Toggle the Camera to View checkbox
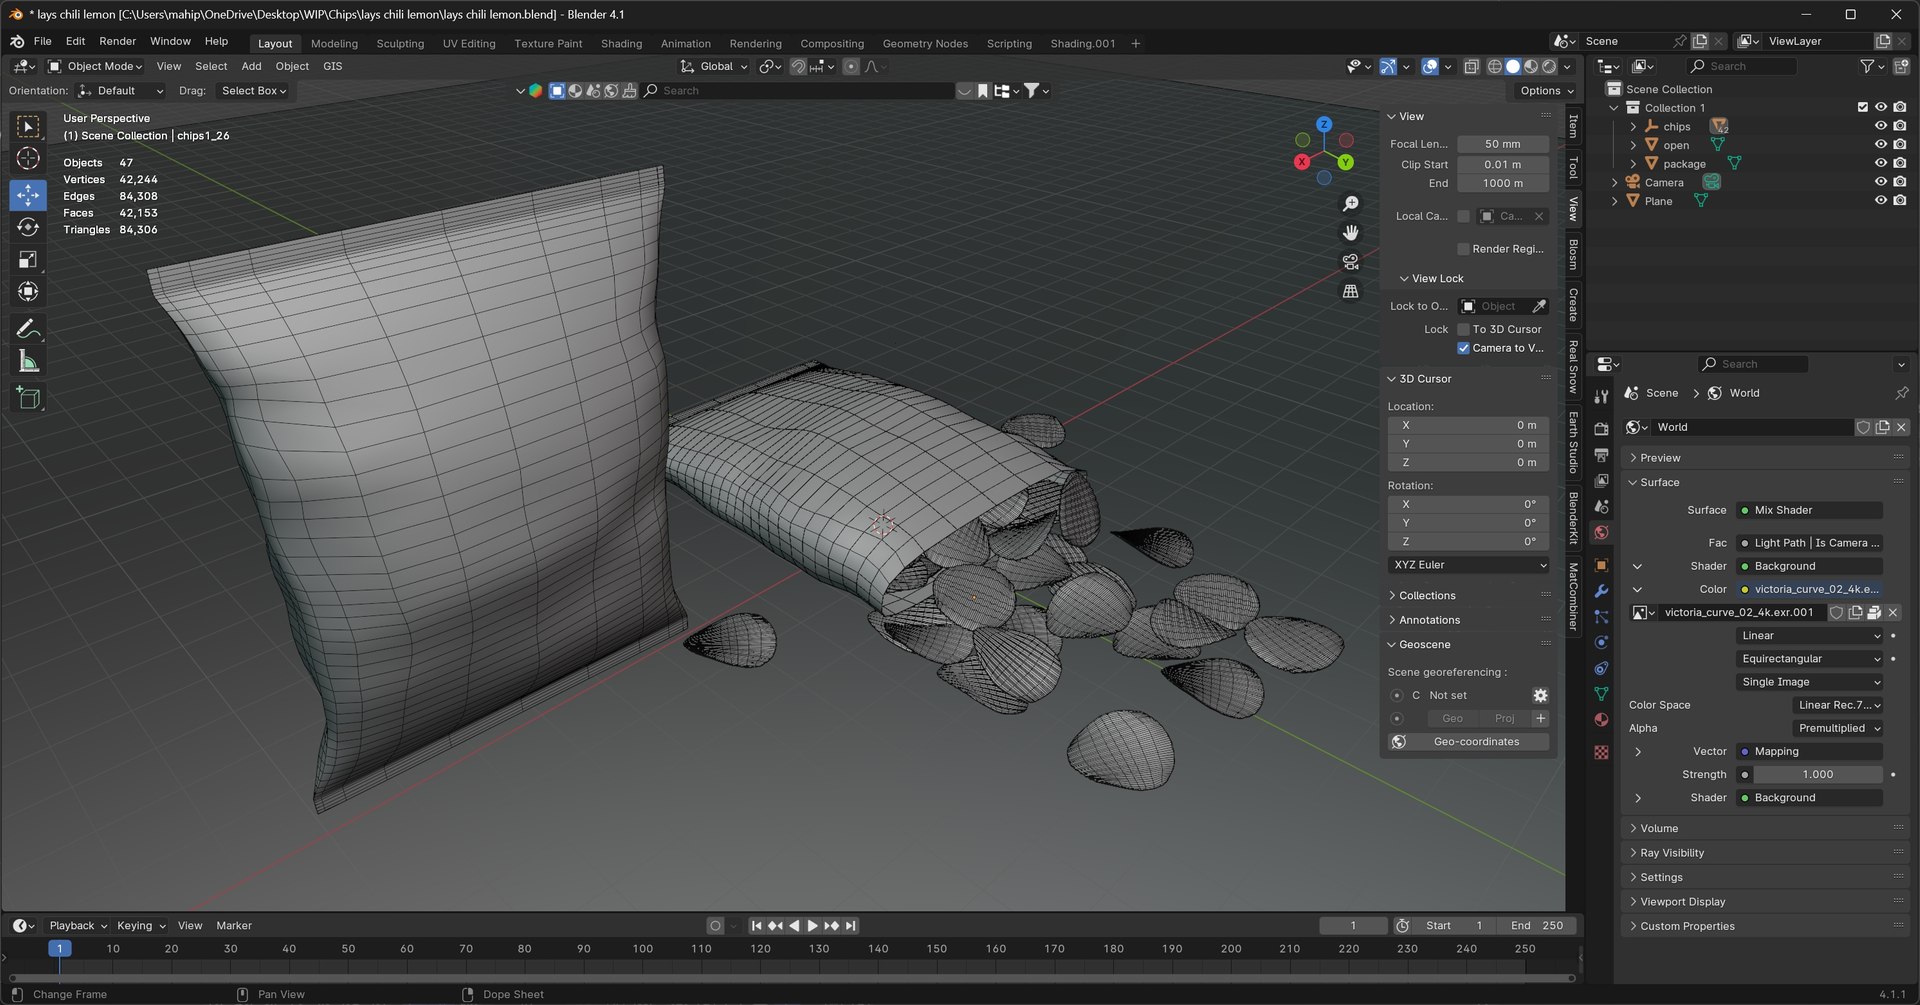Image resolution: width=1920 pixels, height=1005 pixels. 1463,348
